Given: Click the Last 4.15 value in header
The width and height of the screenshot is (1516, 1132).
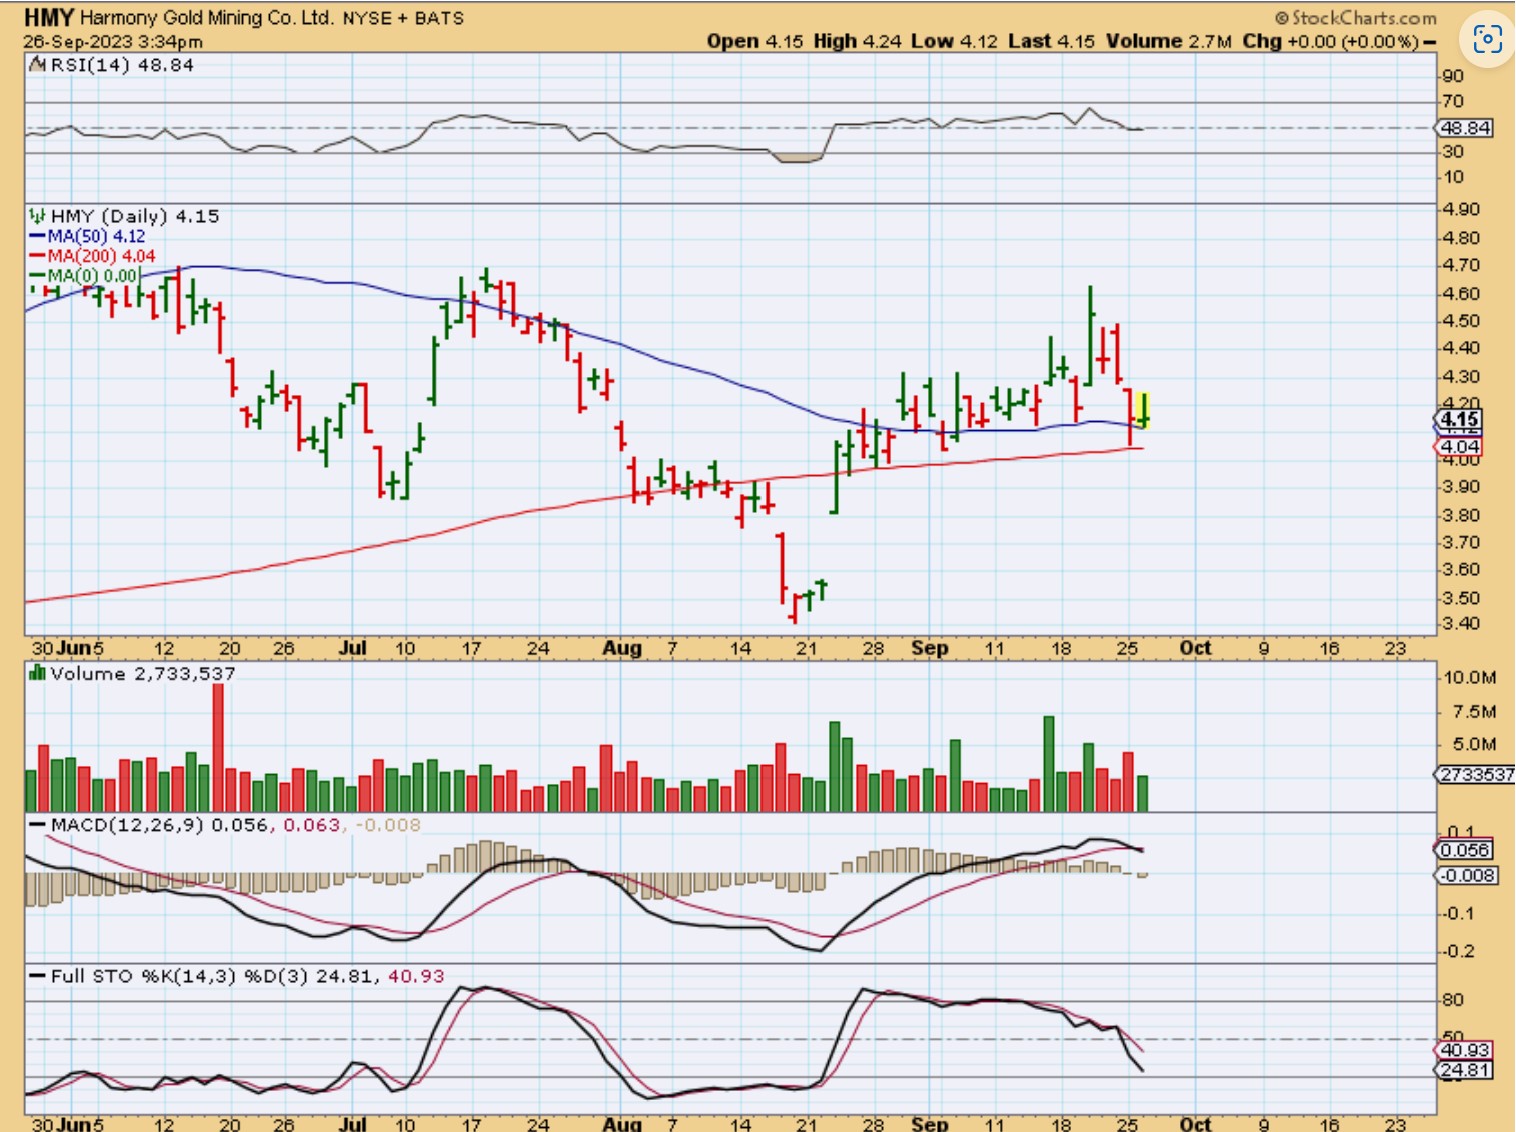Looking at the screenshot, I should [x=1051, y=41].
